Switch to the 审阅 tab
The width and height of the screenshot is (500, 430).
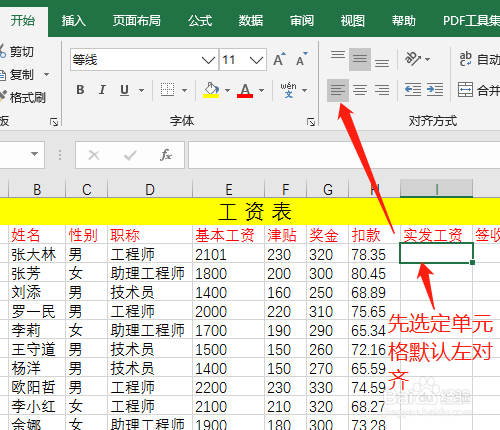(302, 21)
